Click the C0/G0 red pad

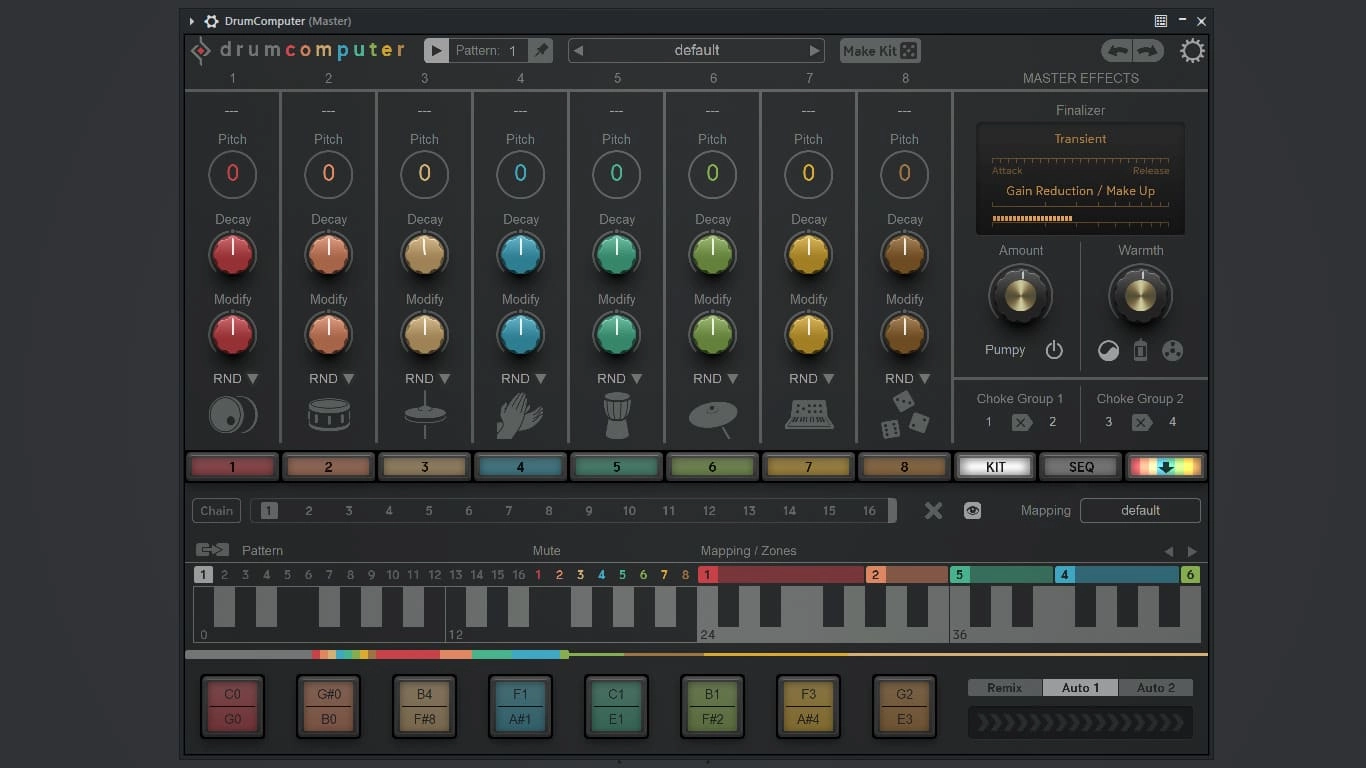pos(232,706)
